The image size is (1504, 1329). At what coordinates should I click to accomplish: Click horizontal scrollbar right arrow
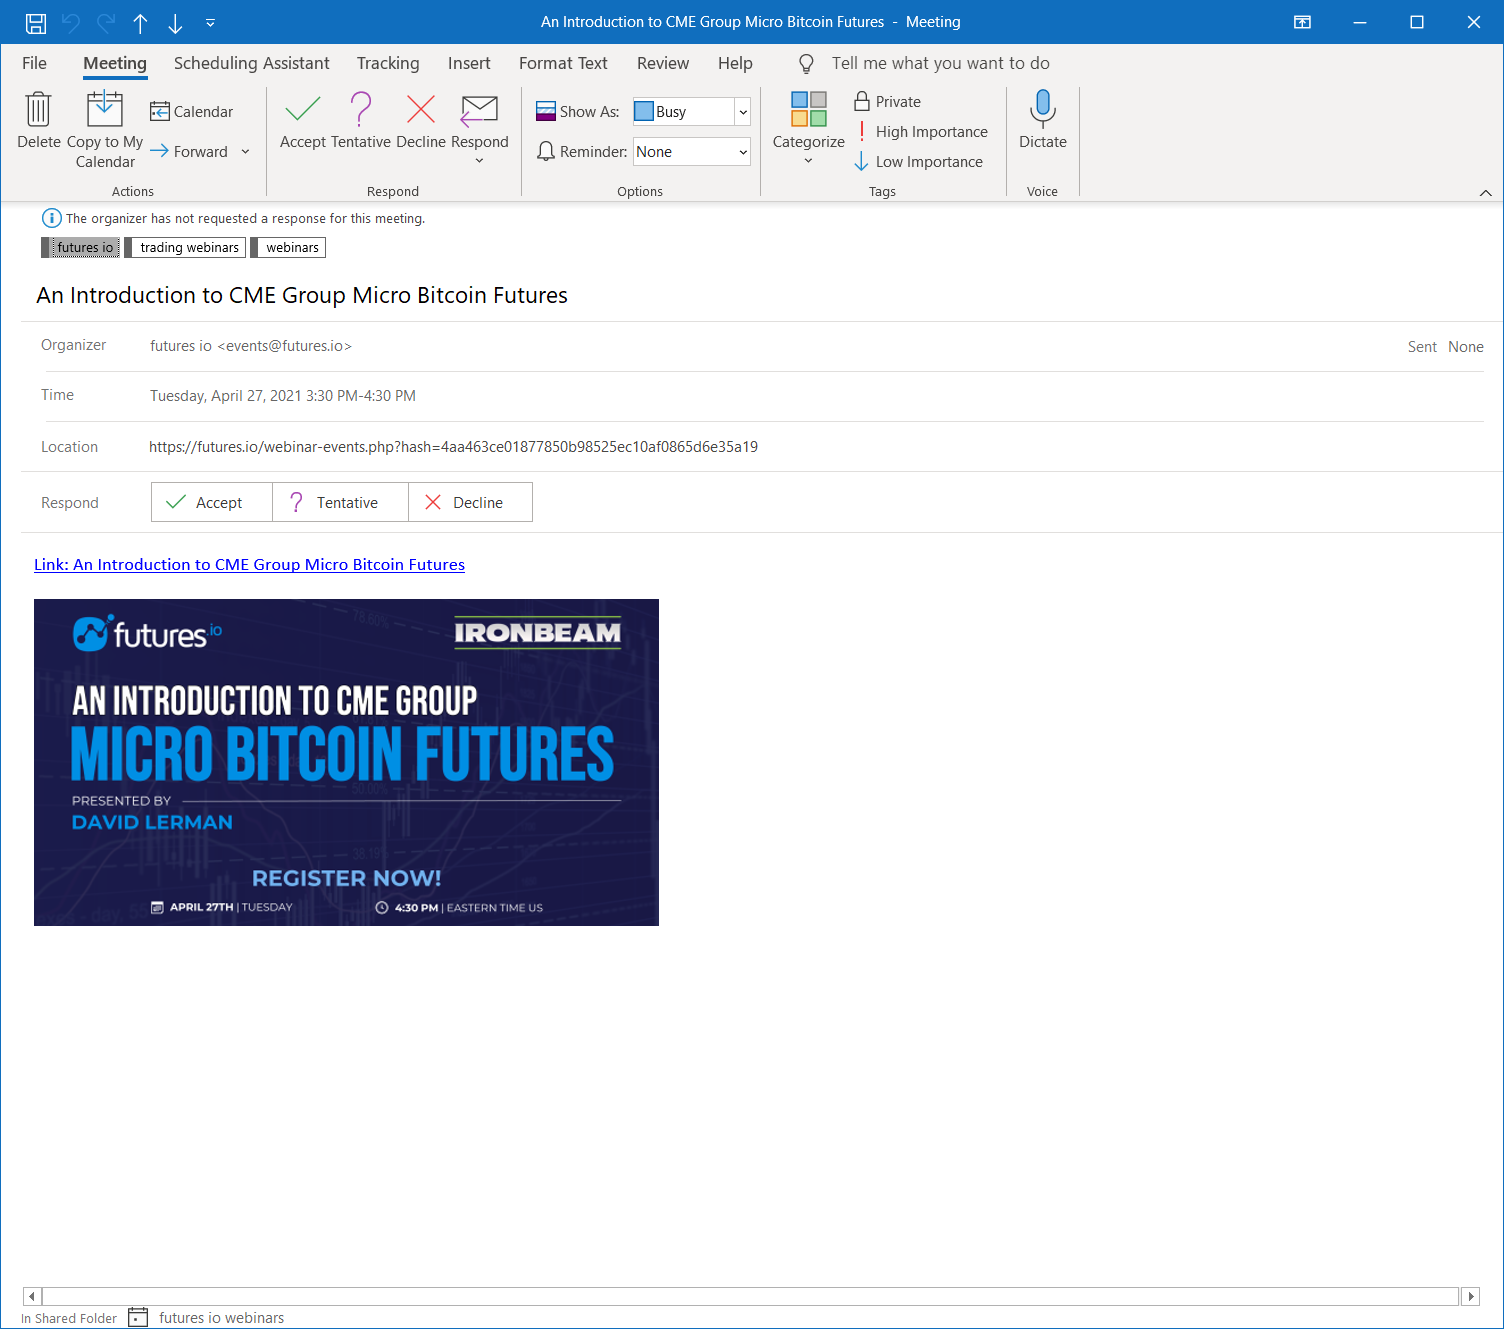click(x=1470, y=1296)
